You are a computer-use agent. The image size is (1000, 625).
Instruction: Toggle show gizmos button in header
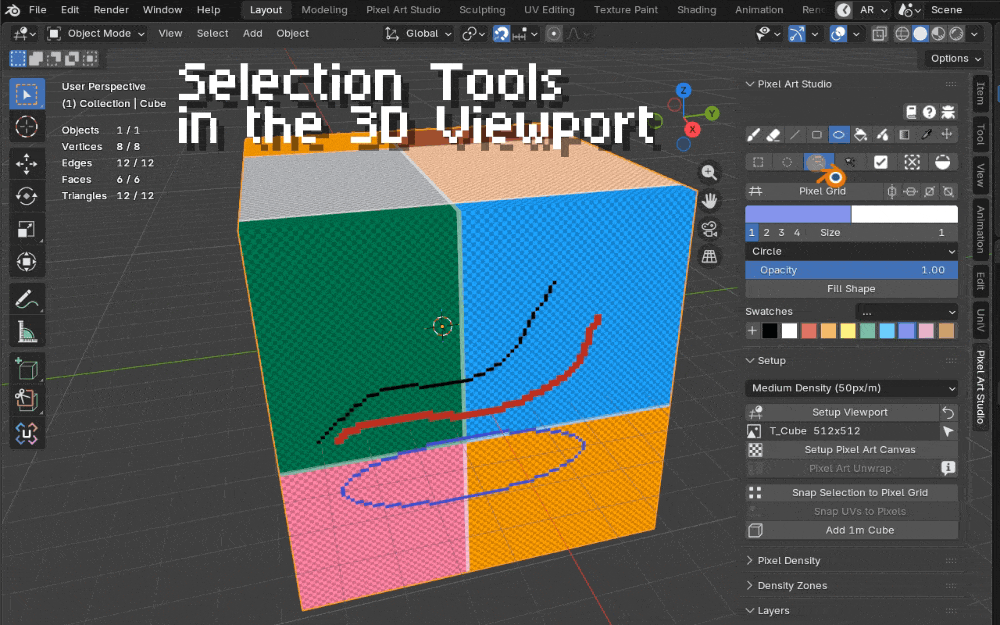(797, 33)
